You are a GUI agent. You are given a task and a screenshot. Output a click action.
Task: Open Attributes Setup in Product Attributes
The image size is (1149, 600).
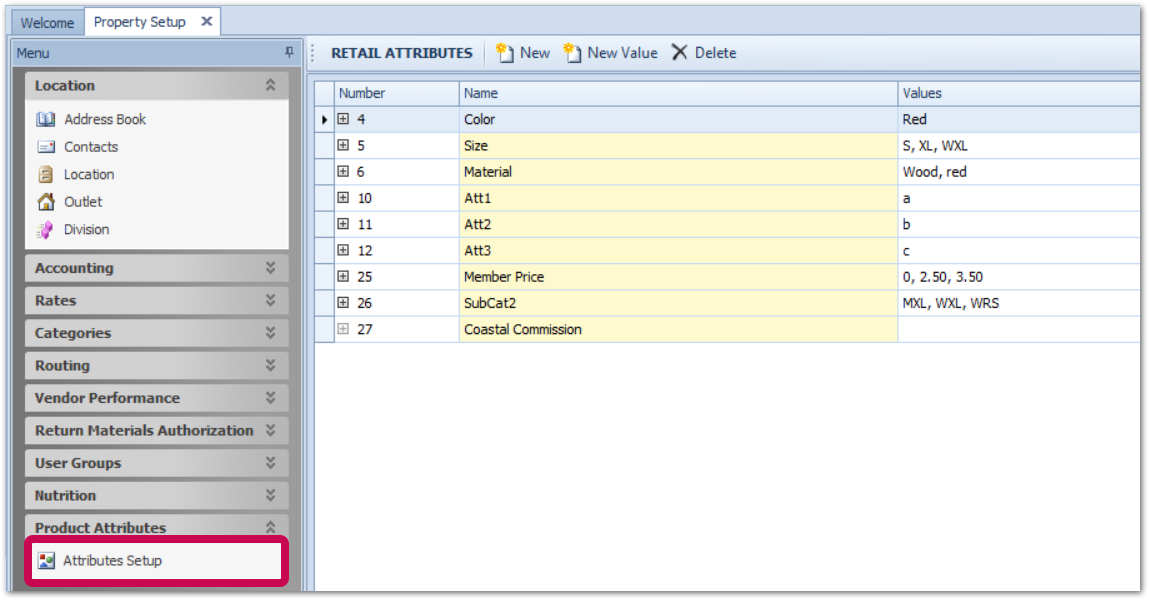pos(112,561)
